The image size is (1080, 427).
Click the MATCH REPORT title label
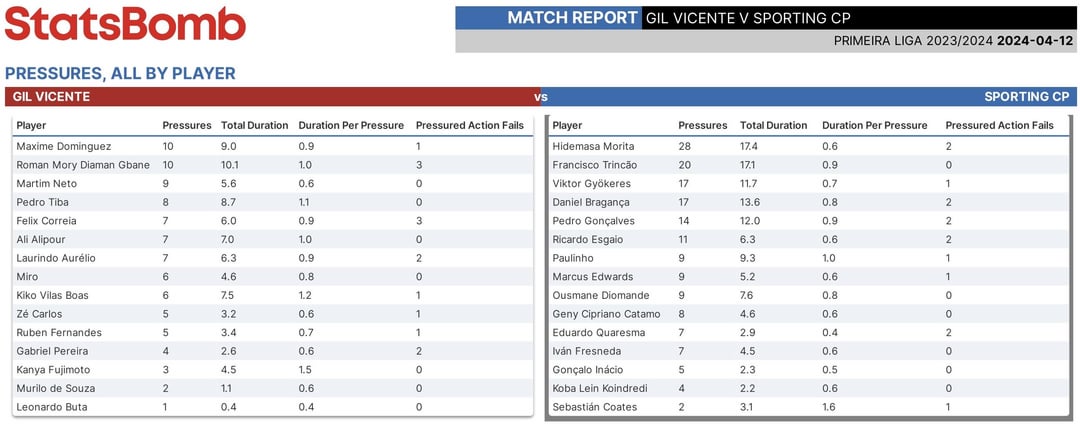coord(571,17)
